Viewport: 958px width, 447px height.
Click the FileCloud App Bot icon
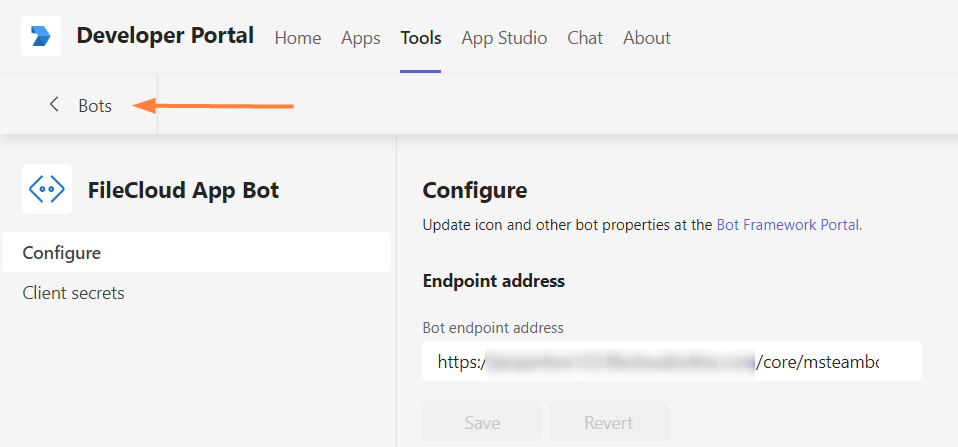click(47, 189)
